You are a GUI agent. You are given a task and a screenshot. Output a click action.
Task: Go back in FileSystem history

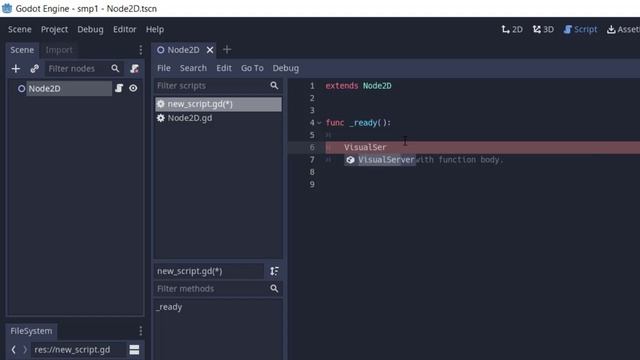[13, 350]
